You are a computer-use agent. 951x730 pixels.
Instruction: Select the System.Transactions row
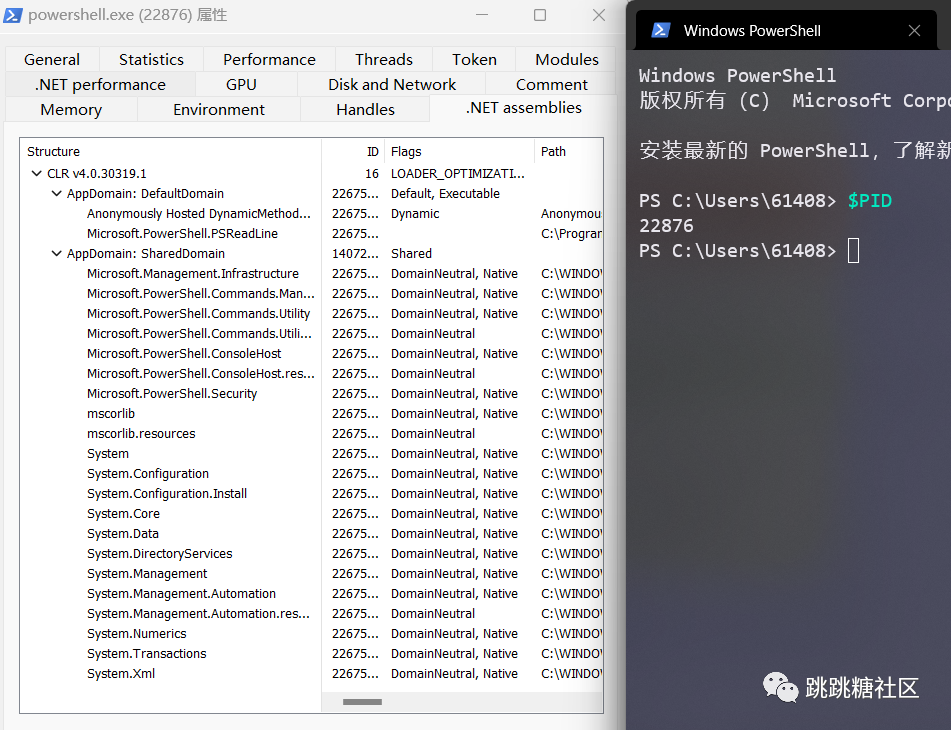(312, 654)
